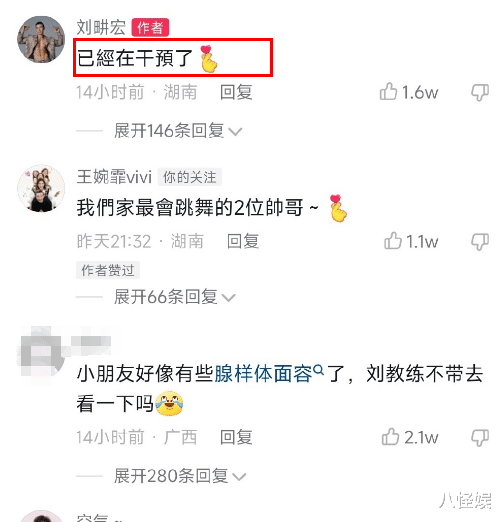Reply to the 广西 user's comment

[236, 437]
